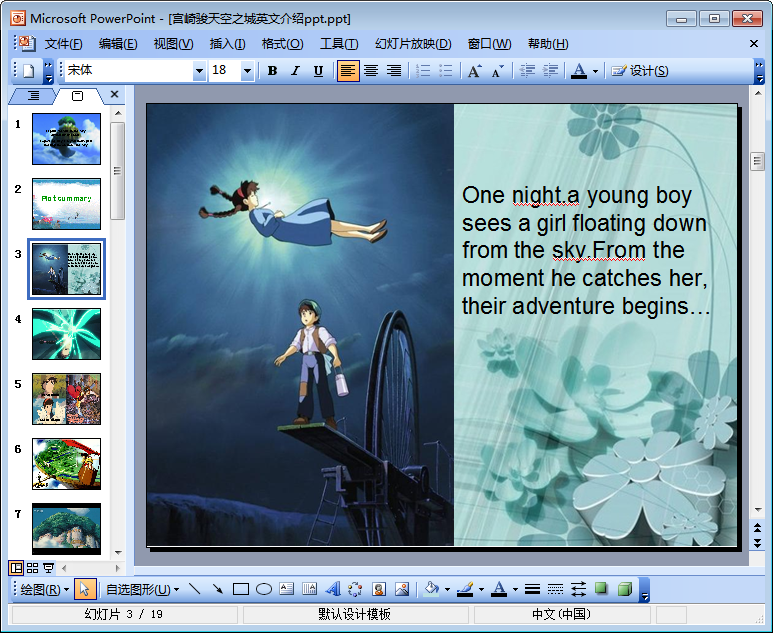This screenshot has width=773, height=633.
Task: Toggle Bold formatting
Action: (x=272, y=71)
